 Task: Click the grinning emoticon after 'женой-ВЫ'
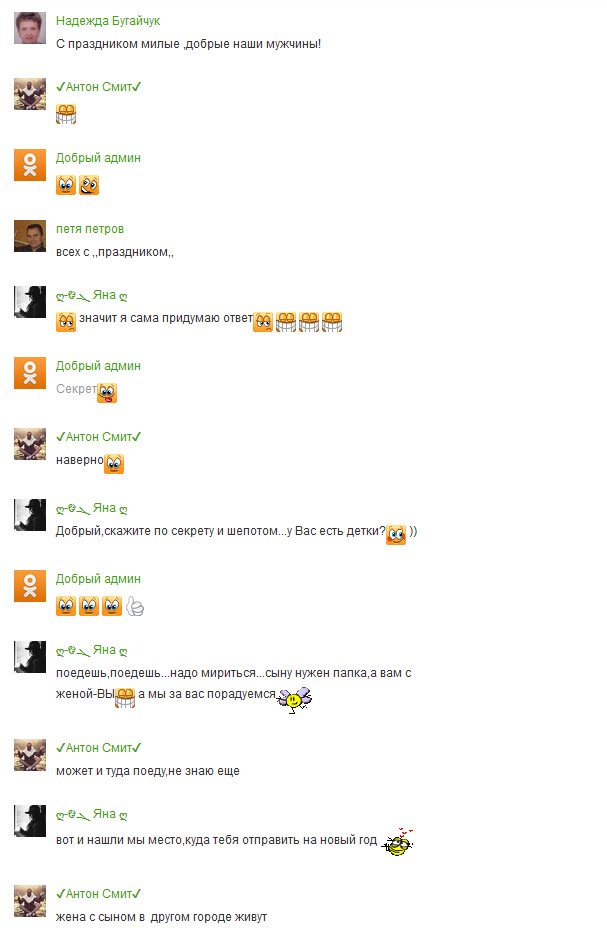[124, 698]
